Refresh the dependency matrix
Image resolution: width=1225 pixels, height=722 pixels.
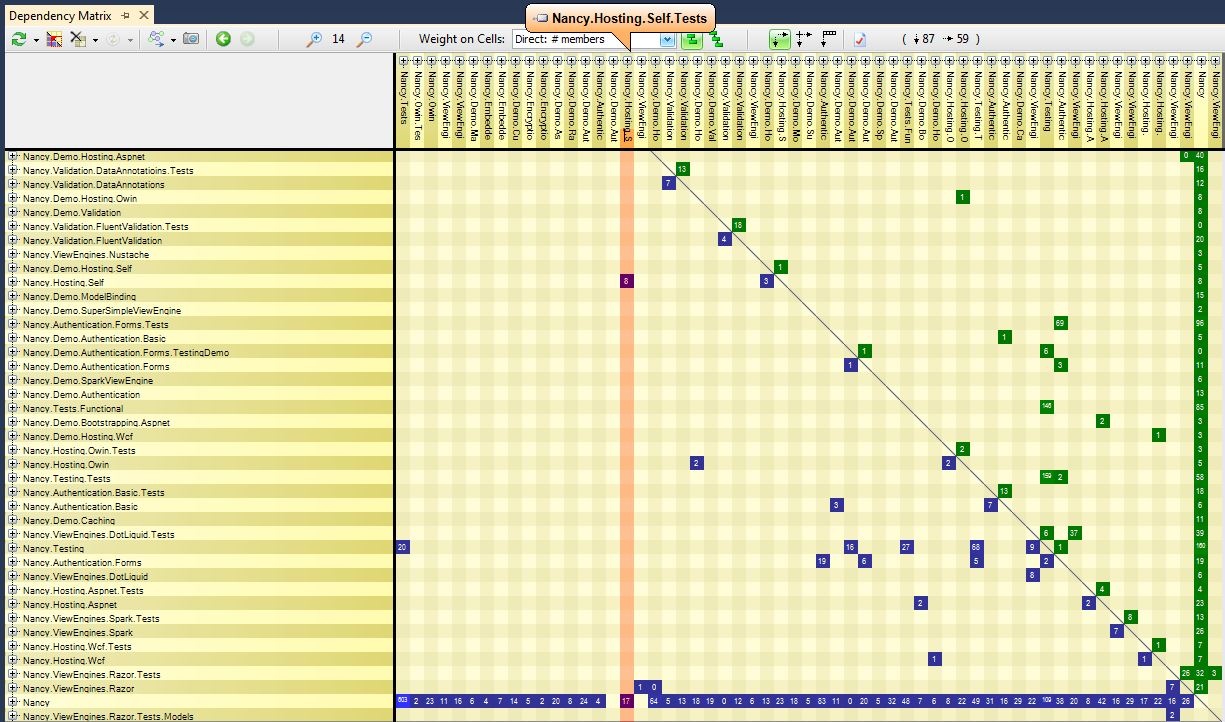(x=19, y=39)
